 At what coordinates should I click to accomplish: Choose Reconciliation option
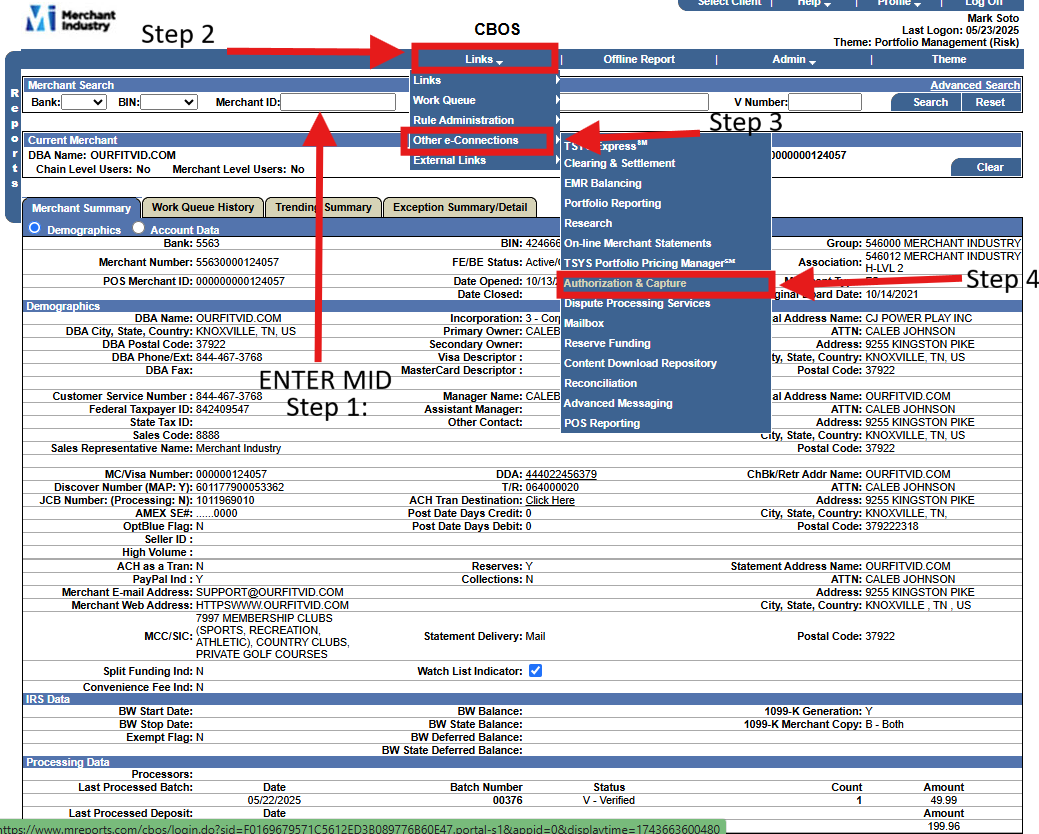[x=665, y=383]
